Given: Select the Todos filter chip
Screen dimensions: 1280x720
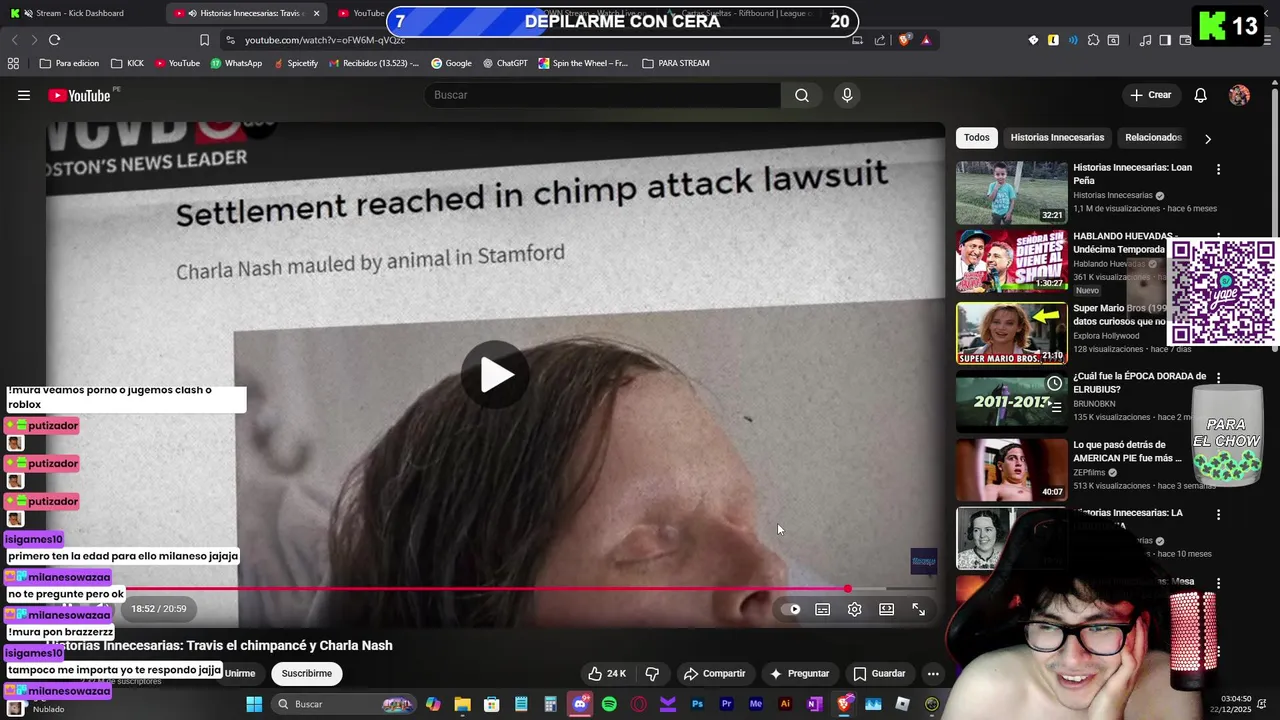Looking at the screenshot, I should (x=976, y=138).
